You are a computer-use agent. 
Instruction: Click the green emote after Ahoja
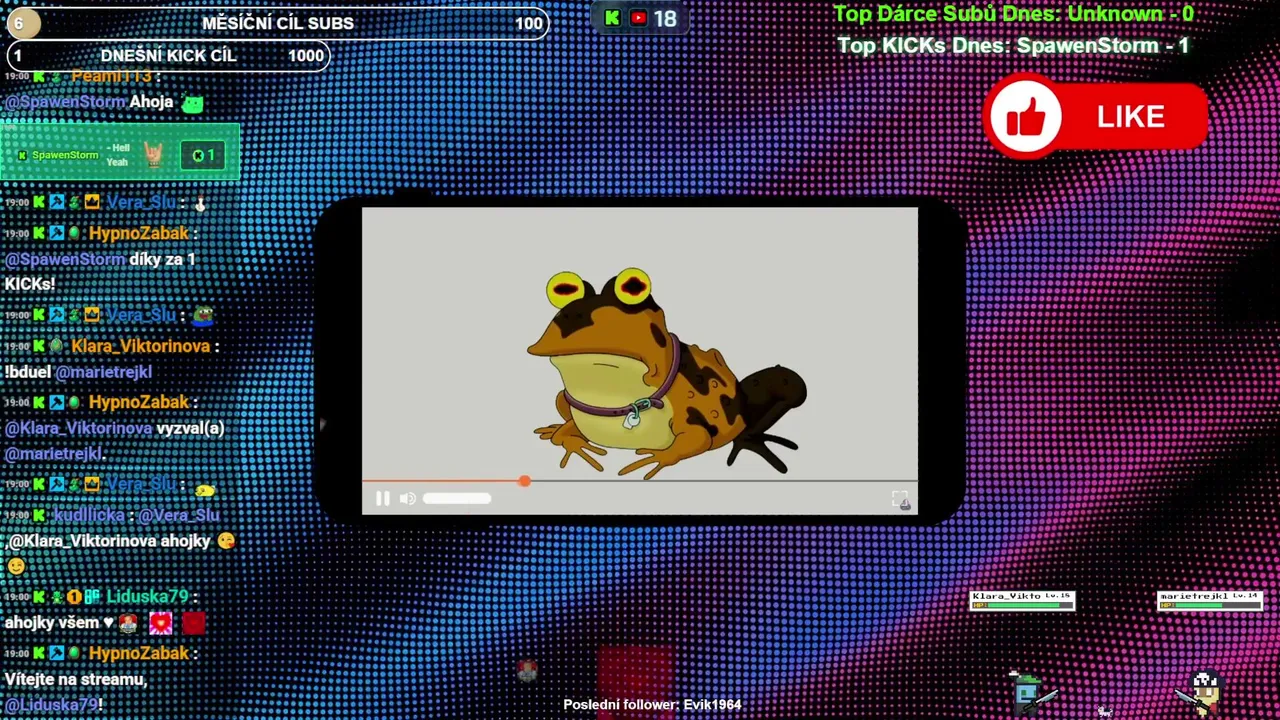(x=193, y=102)
